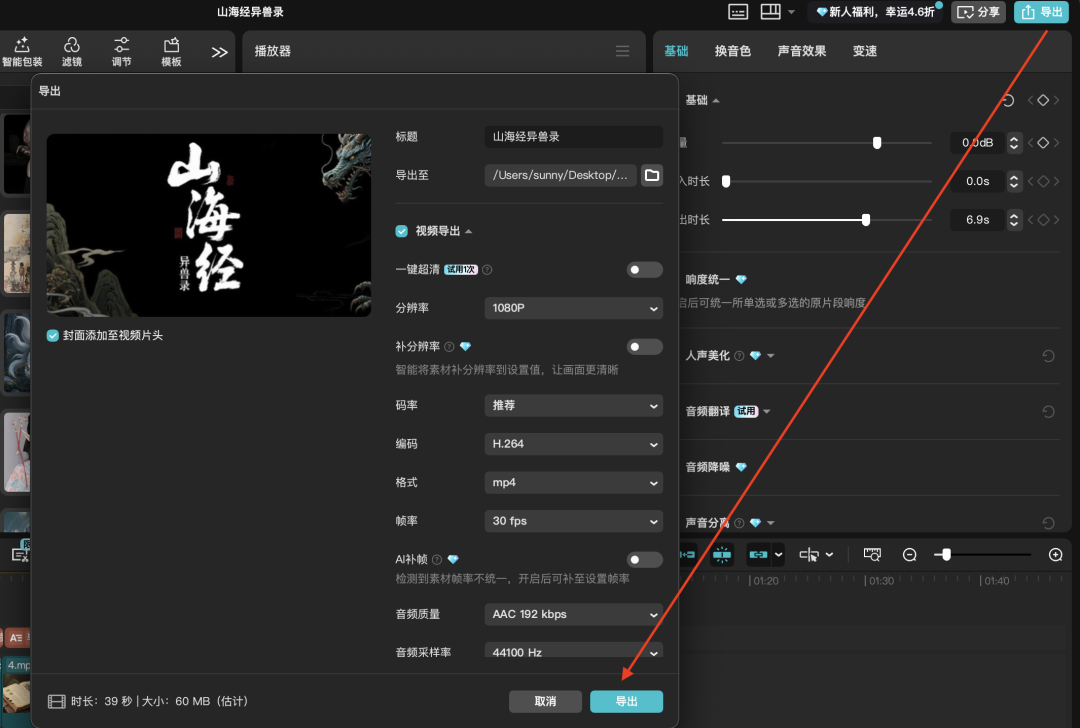This screenshot has width=1080, height=728.
Task: Click the timeline zoom slider
Action: (x=946, y=555)
